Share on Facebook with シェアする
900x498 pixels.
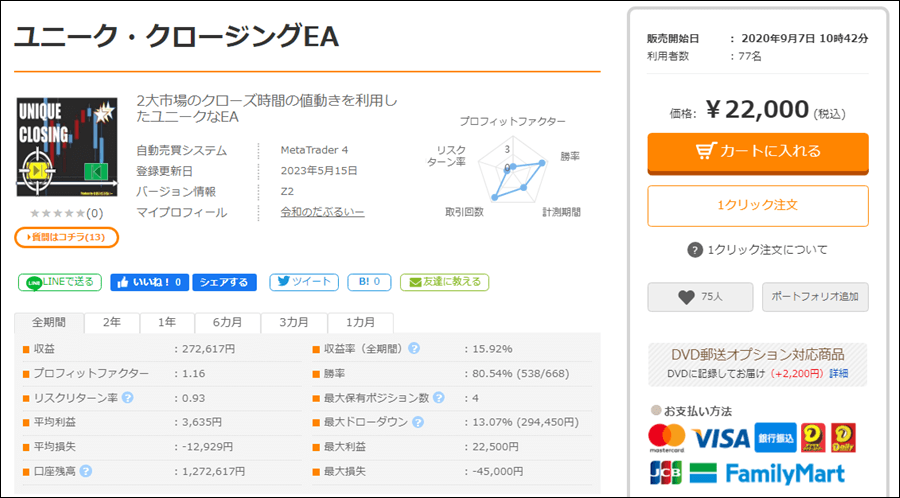click(x=224, y=283)
